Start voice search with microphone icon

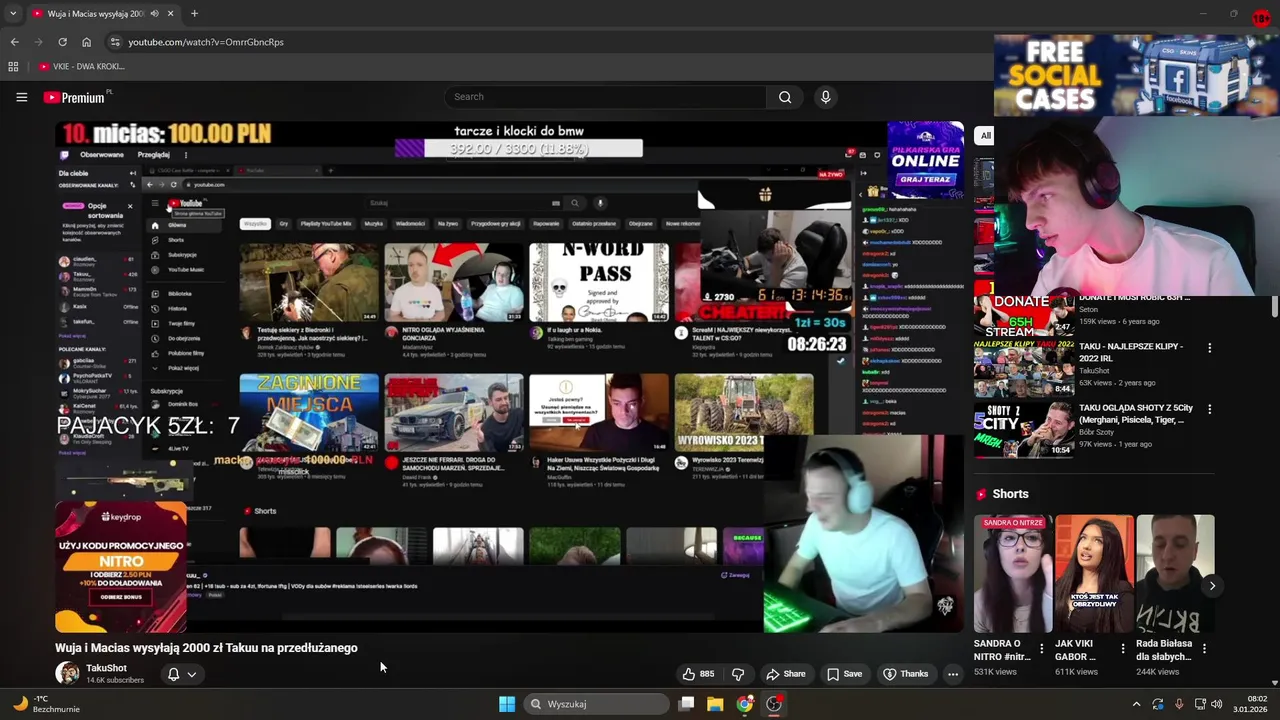(825, 97)
